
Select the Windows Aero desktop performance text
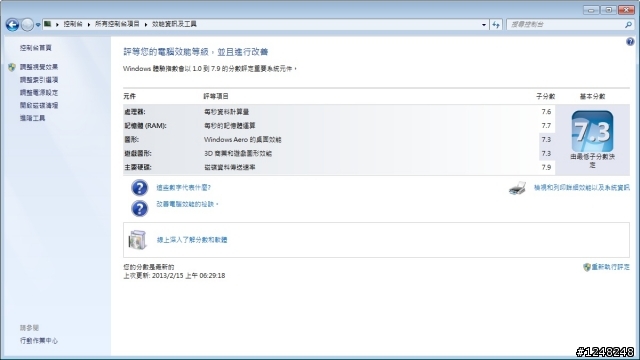[242, 140]
